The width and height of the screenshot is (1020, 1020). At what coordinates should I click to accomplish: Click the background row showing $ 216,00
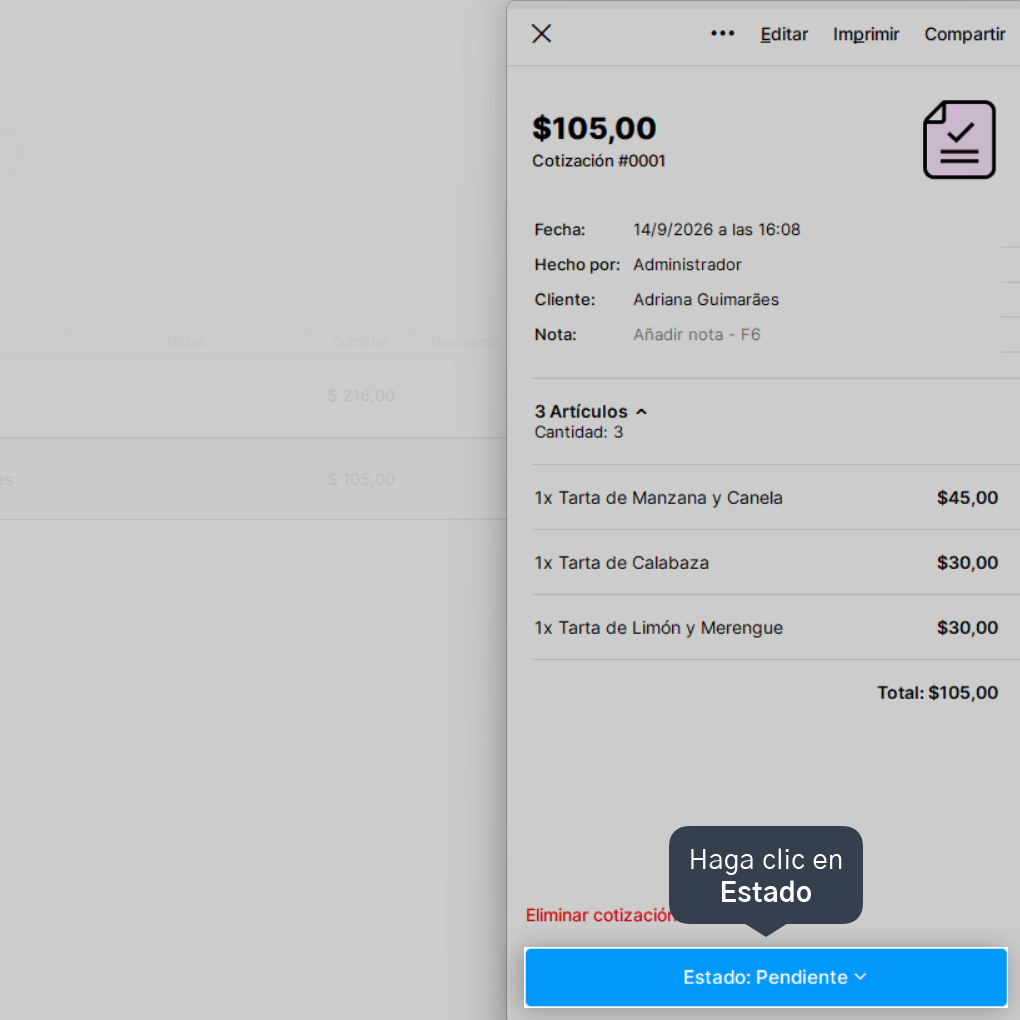[253, 396]
